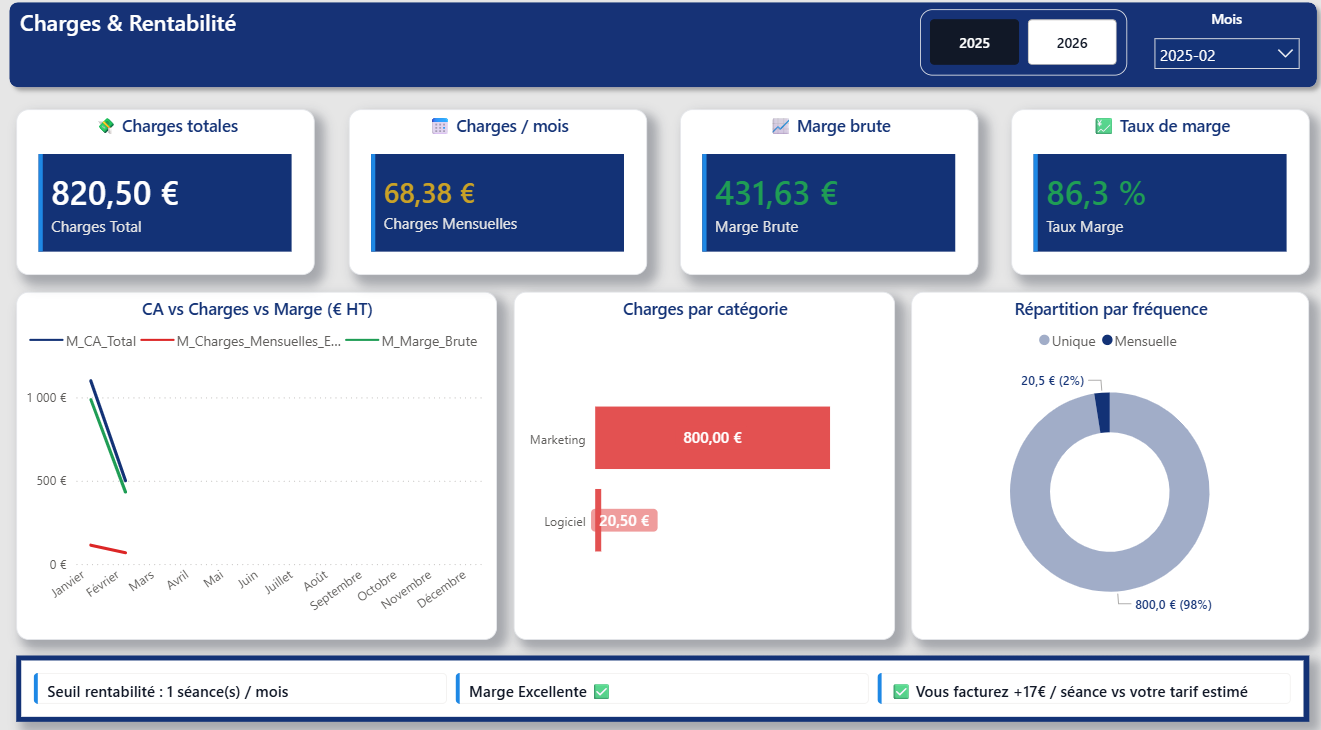Click the money icon beside Charges totales
The image size is (1321, 730).
click(106, 126)
